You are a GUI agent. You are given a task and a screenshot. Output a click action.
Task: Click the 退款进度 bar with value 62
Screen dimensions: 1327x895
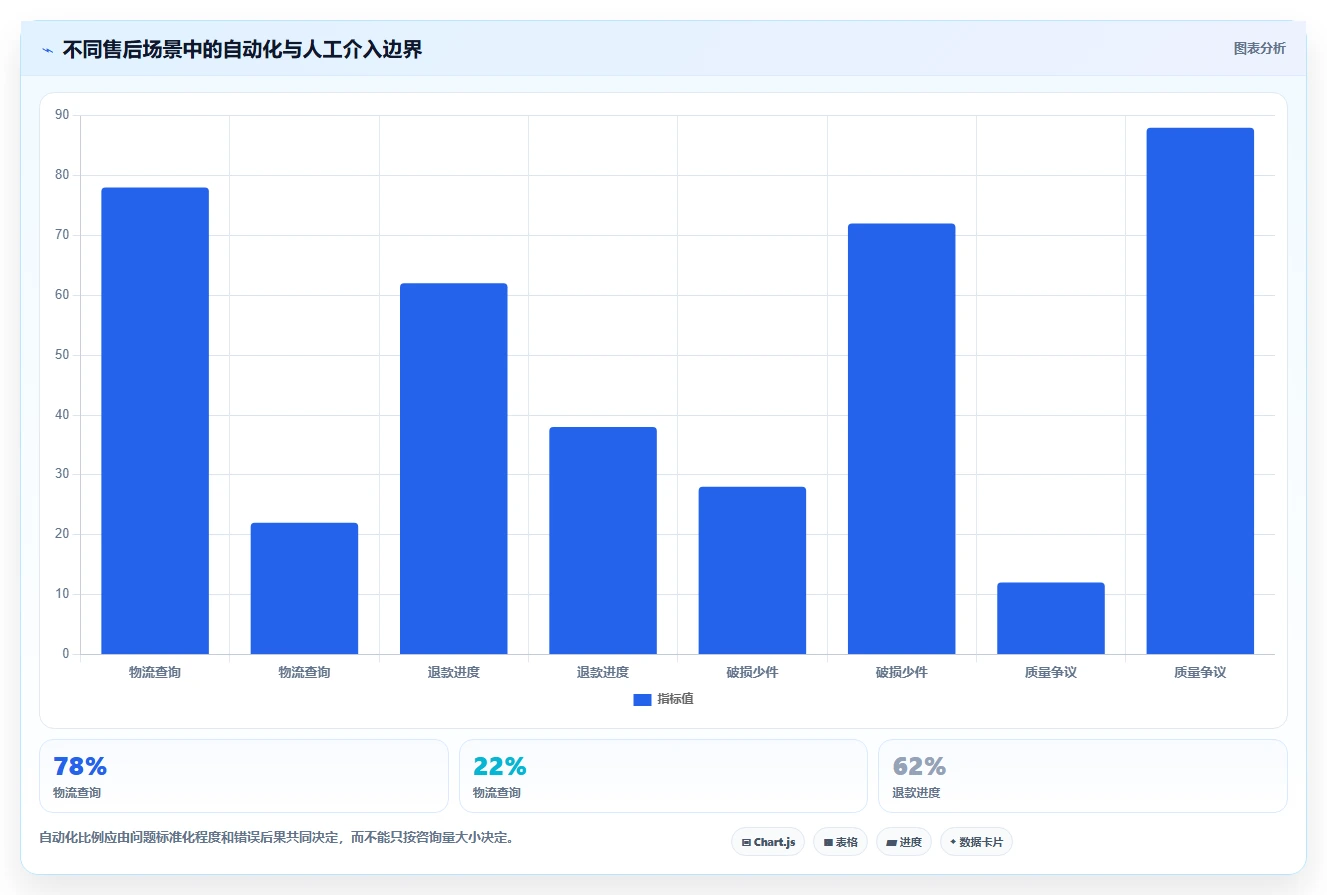454,469
